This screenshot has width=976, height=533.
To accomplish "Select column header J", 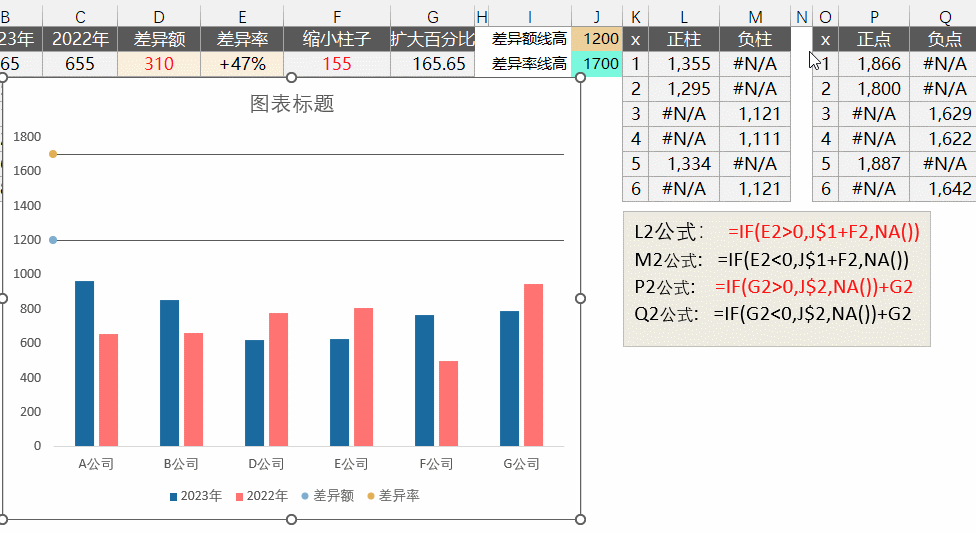I will (x=597, y=17).
